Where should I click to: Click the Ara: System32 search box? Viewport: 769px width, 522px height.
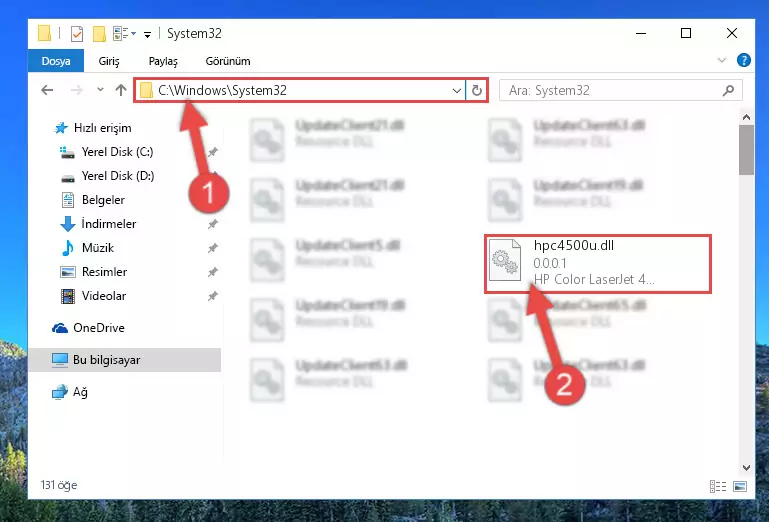(620, 91)
